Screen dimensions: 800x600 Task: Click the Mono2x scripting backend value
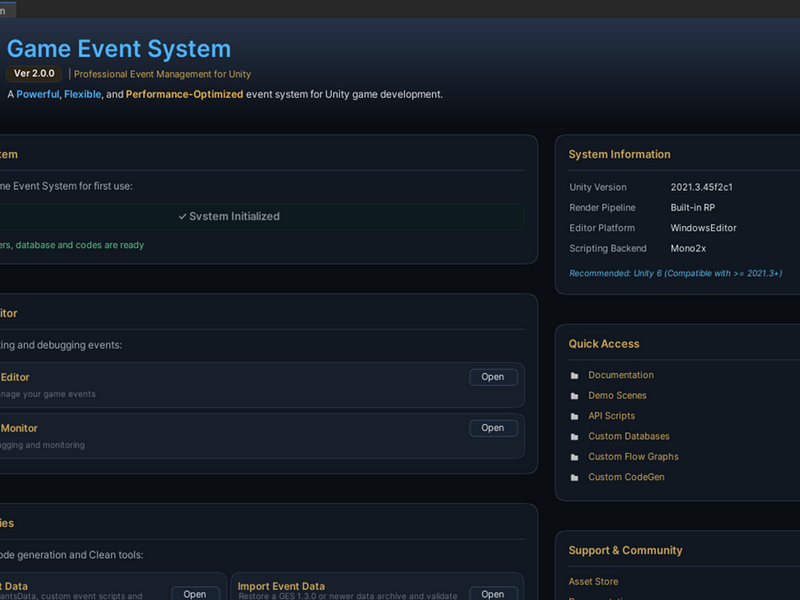click(x=688, y=248)
